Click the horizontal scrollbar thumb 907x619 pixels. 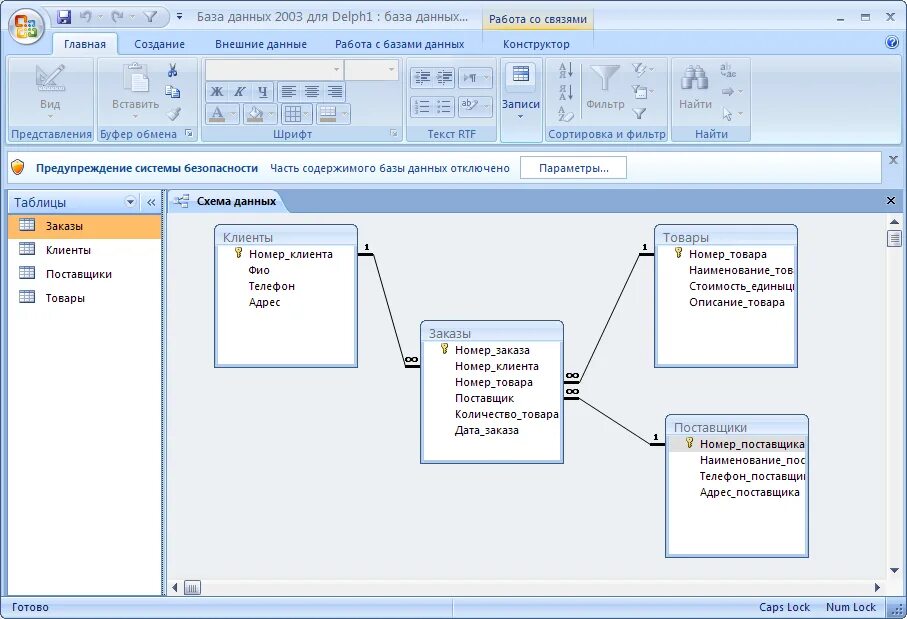(x=192, y=588)
